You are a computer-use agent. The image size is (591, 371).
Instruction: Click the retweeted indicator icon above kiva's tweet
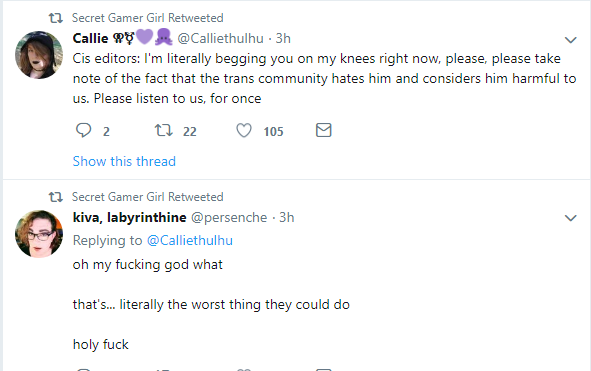click(x=56, y=197)
